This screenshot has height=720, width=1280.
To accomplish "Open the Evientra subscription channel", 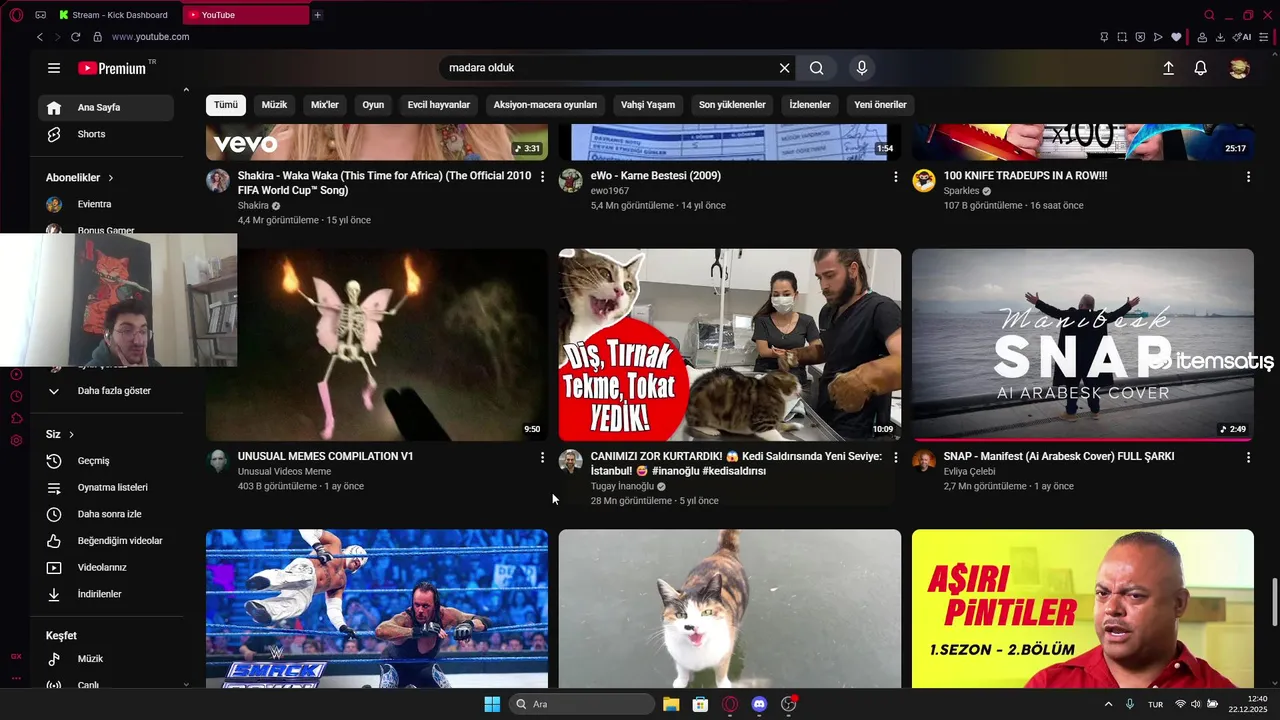I will coord(106,204).
